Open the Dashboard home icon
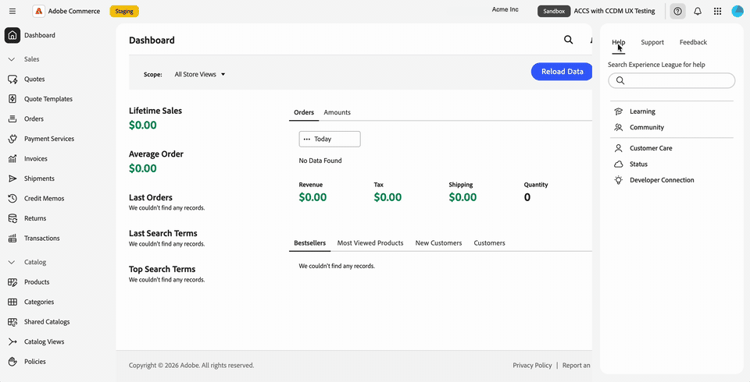The width and height of the screenshot is (750, 382). [x=12, y=35]
